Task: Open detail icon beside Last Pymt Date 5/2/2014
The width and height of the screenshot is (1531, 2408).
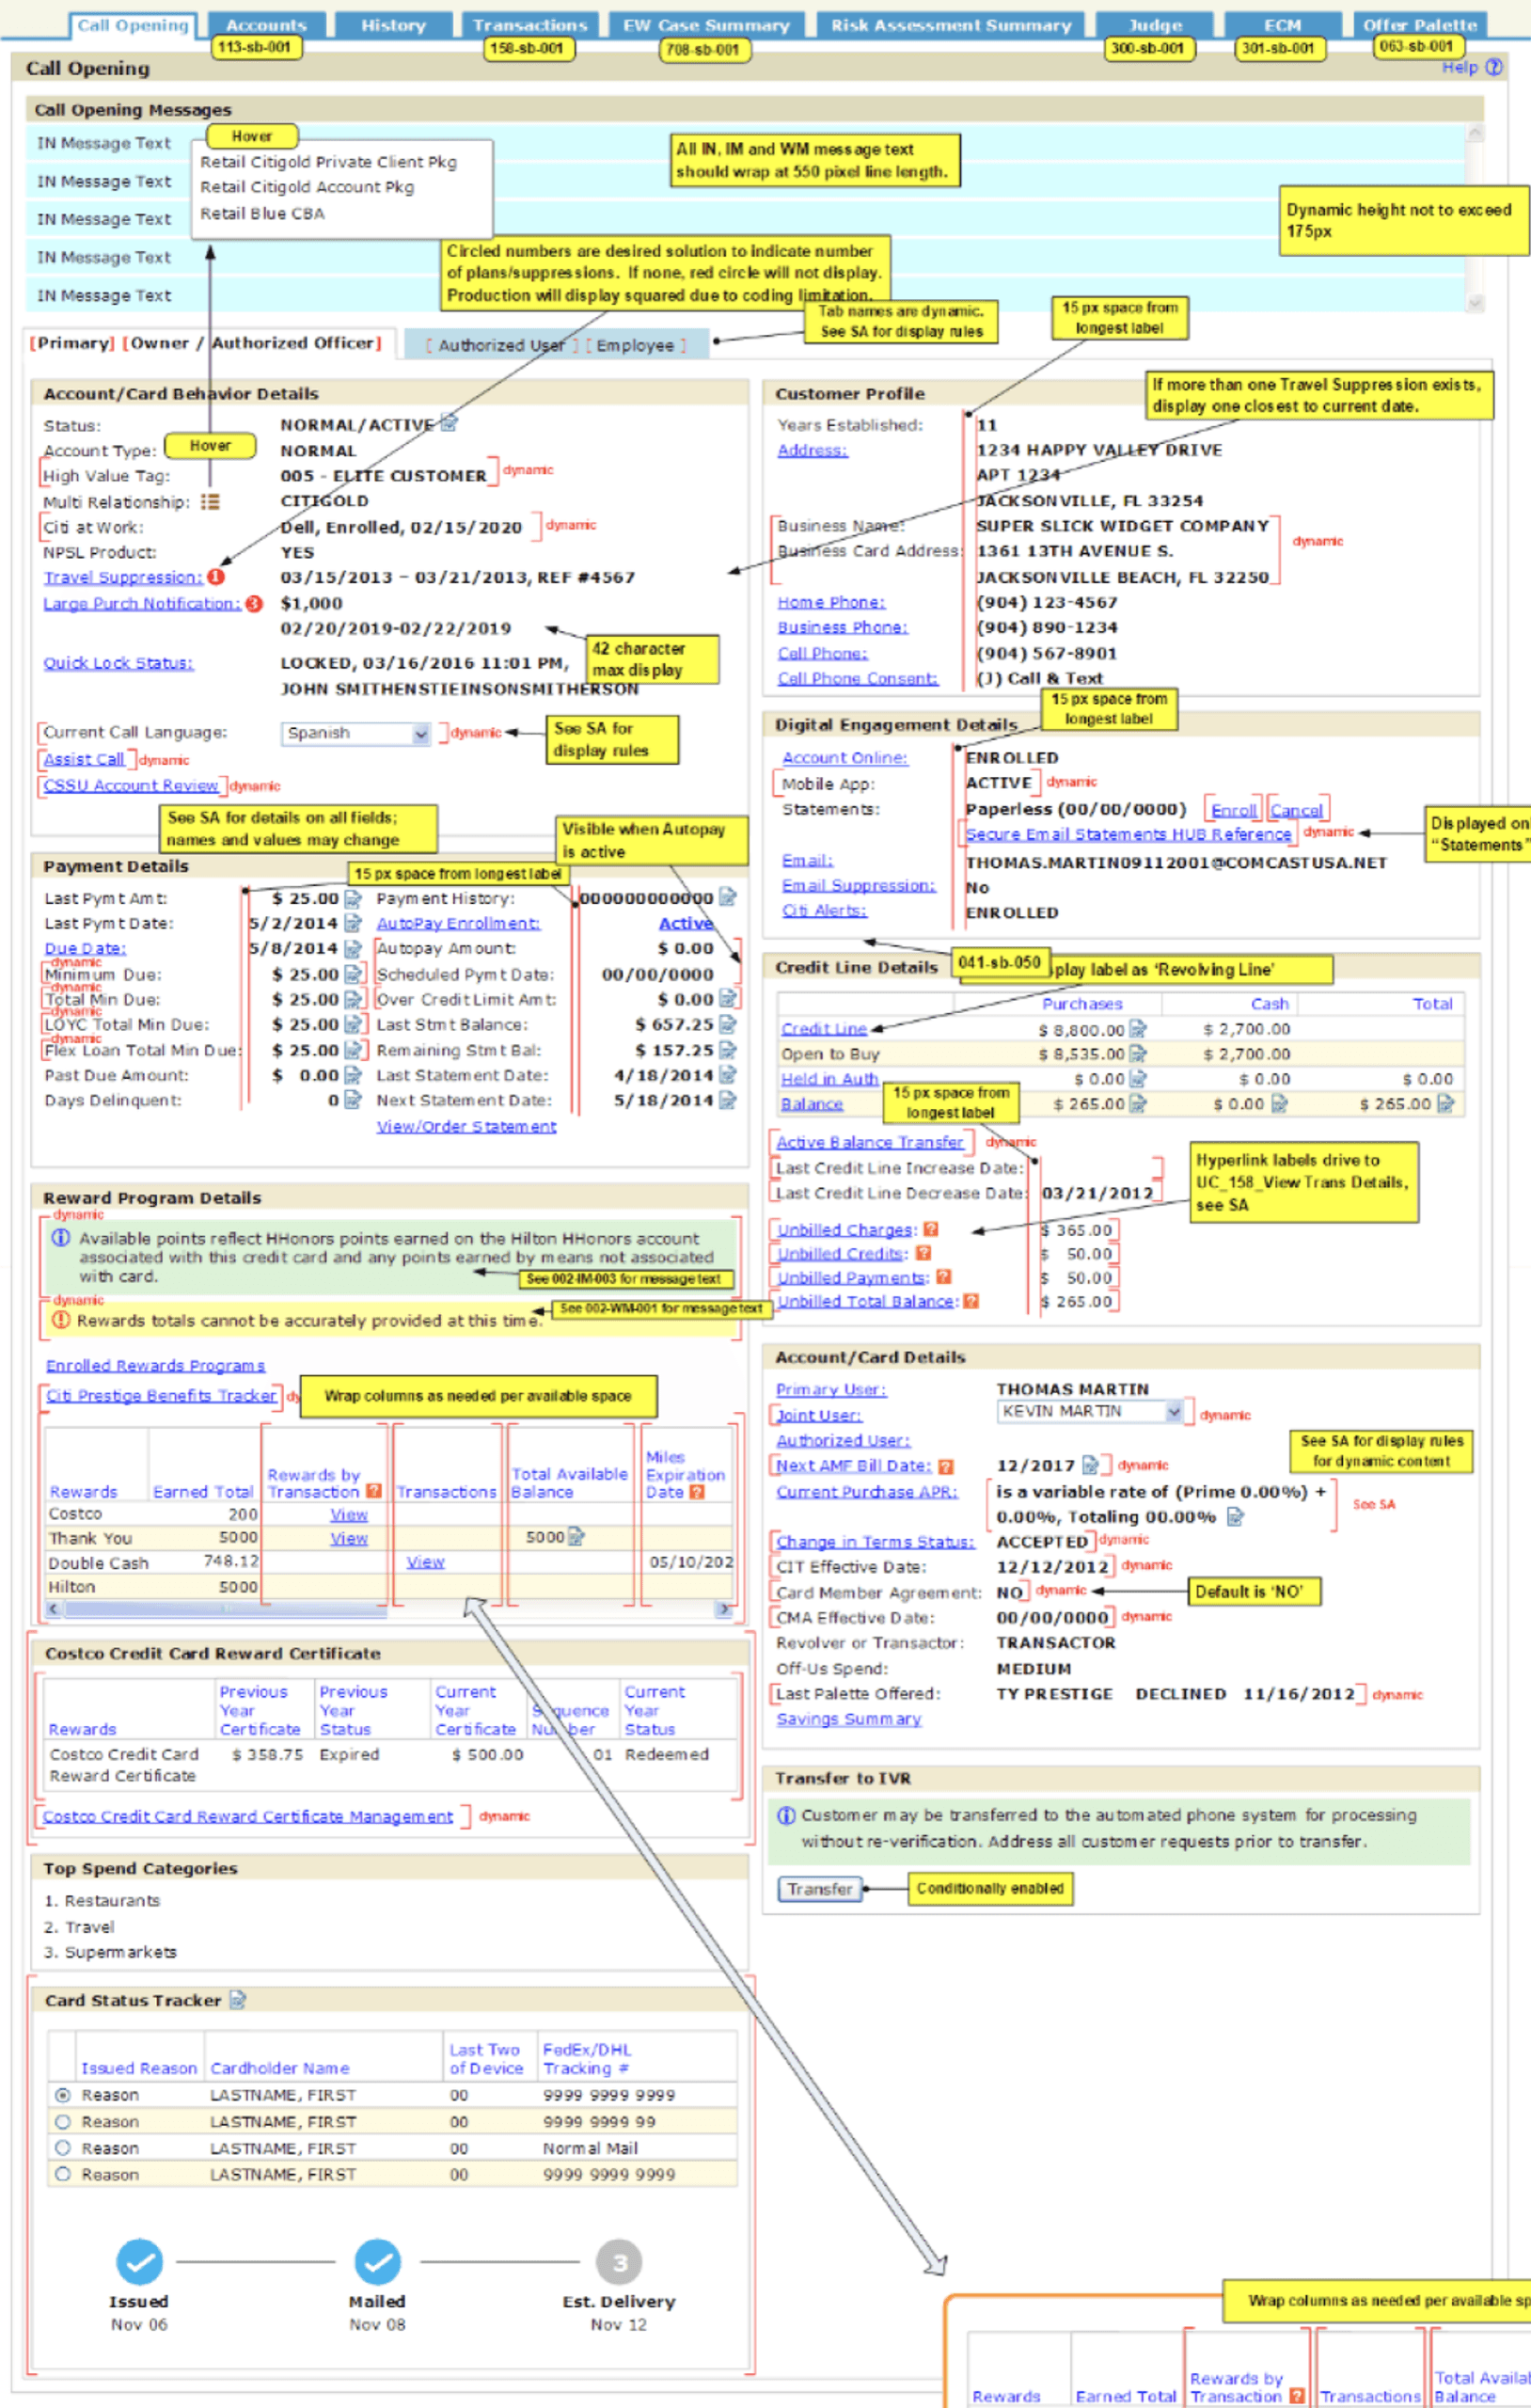Action: pos(353,923)
